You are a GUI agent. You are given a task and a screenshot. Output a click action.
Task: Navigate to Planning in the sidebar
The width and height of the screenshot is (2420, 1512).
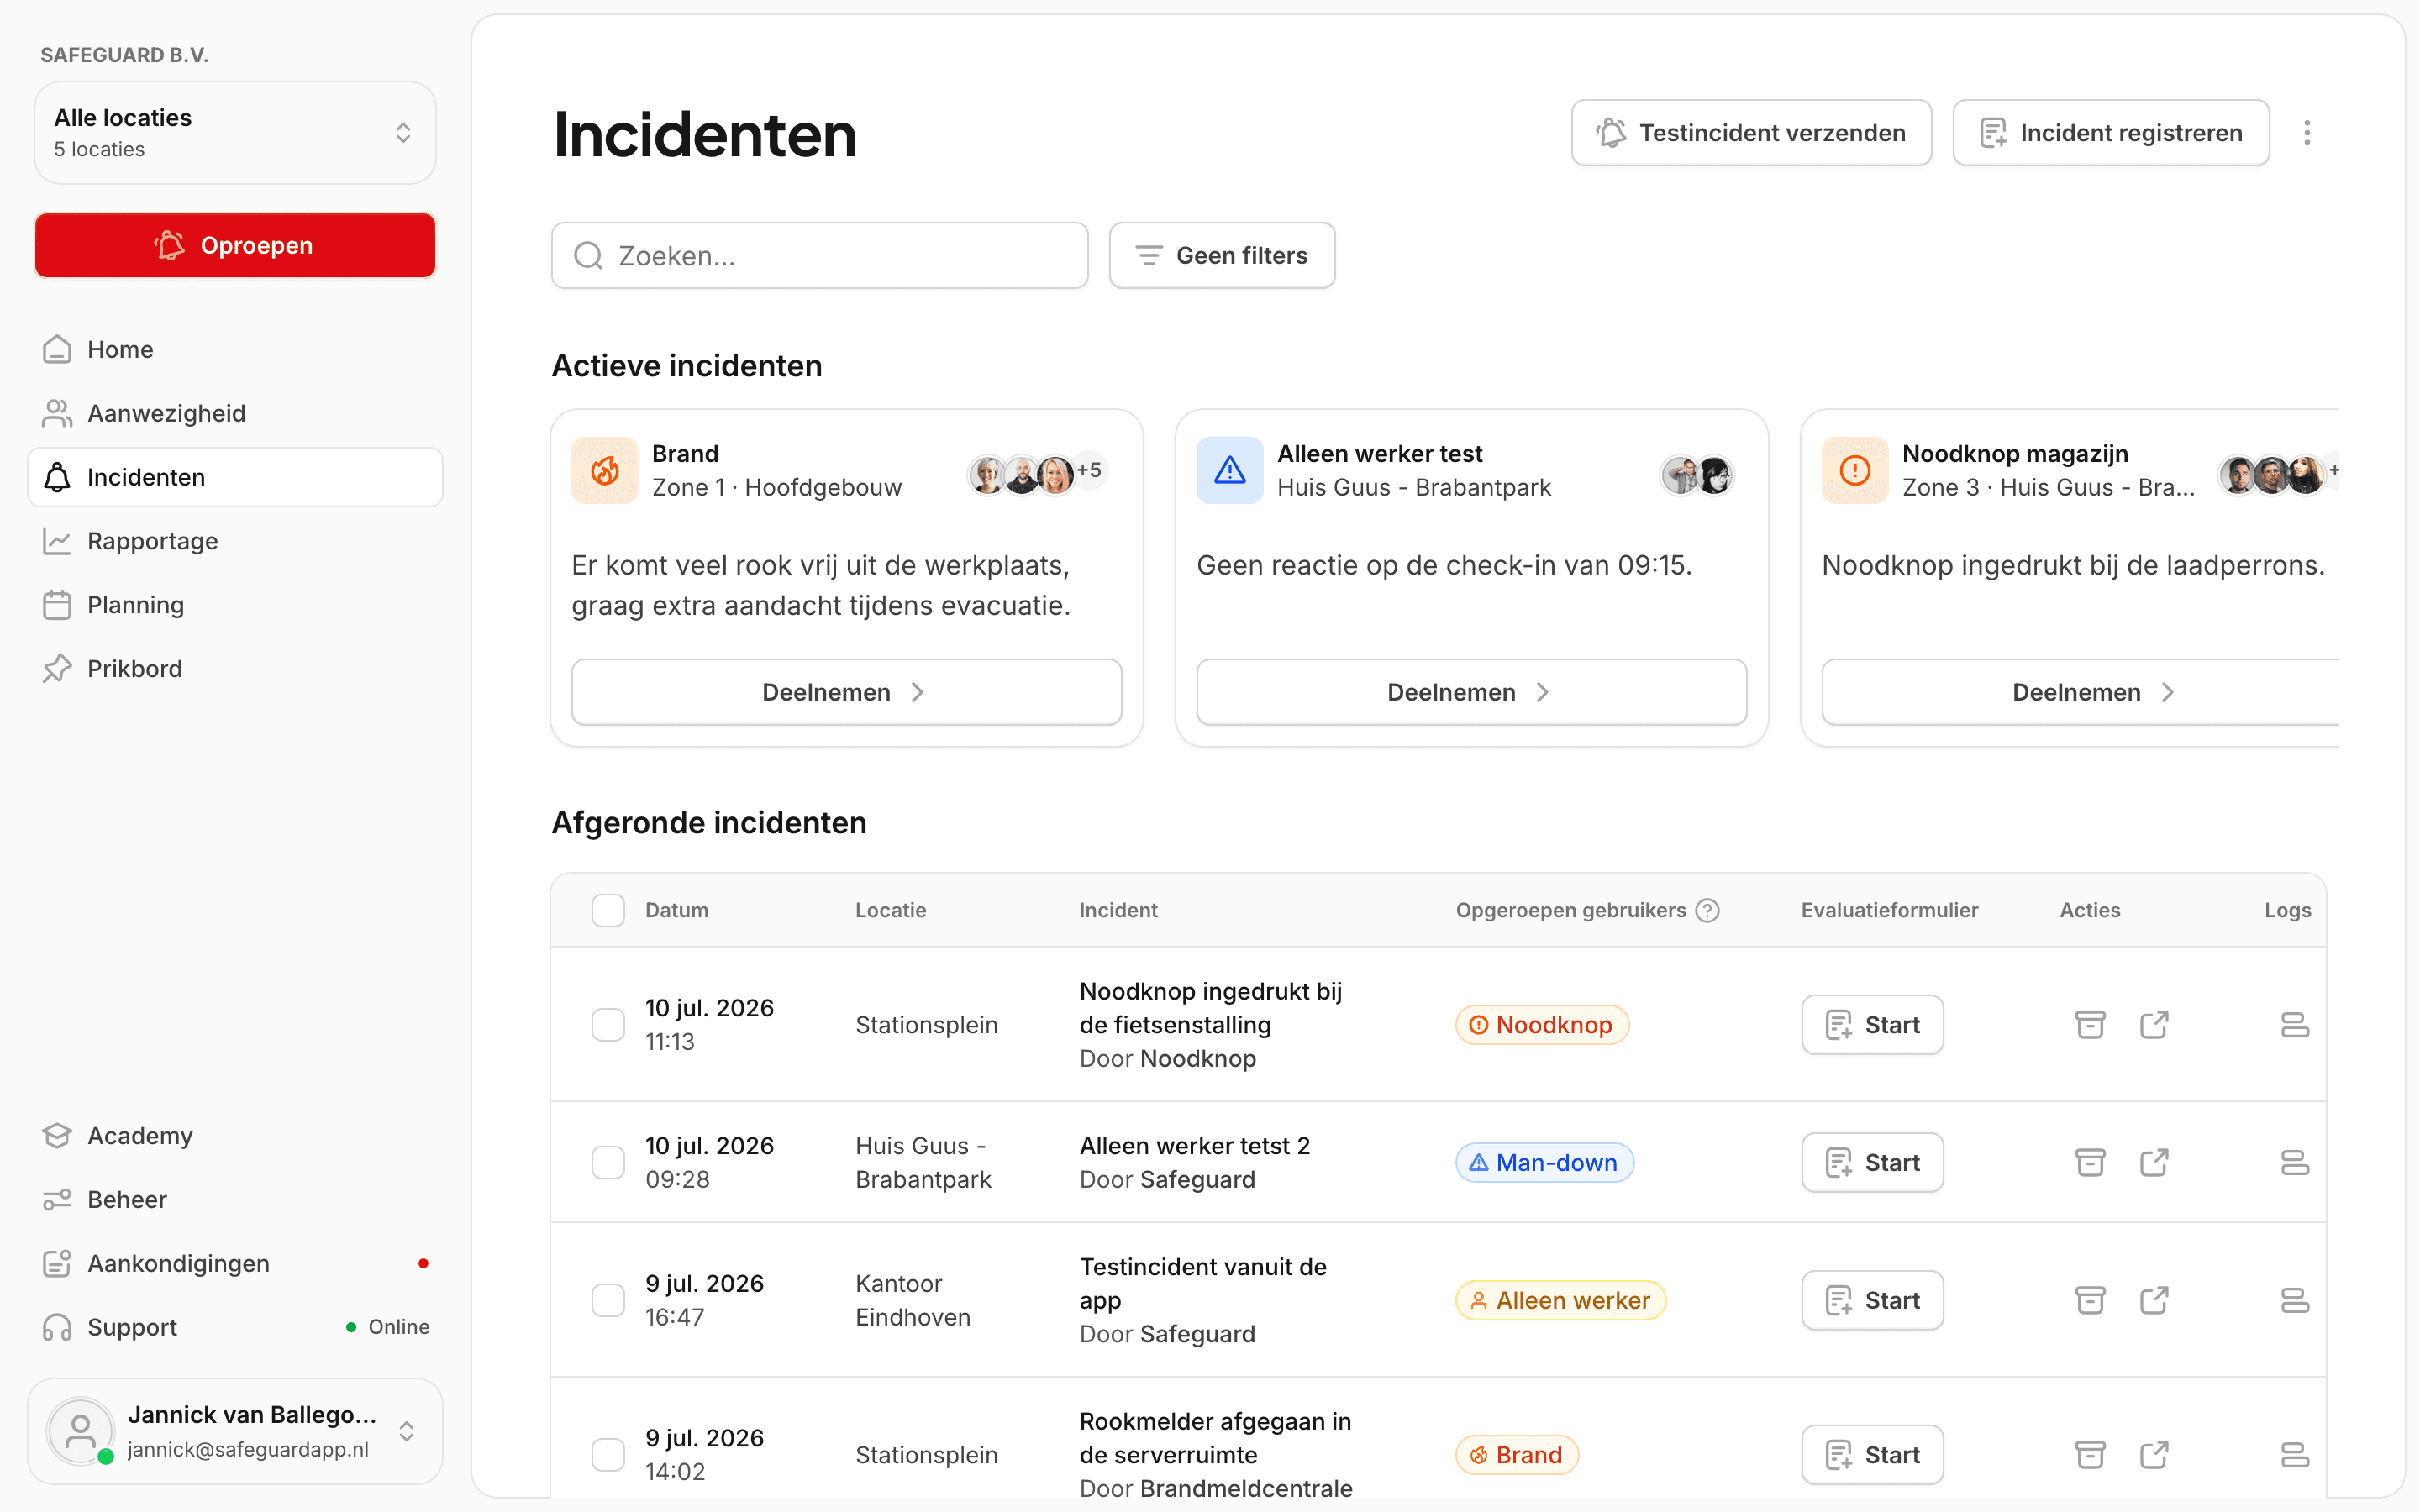coord(235,605)
